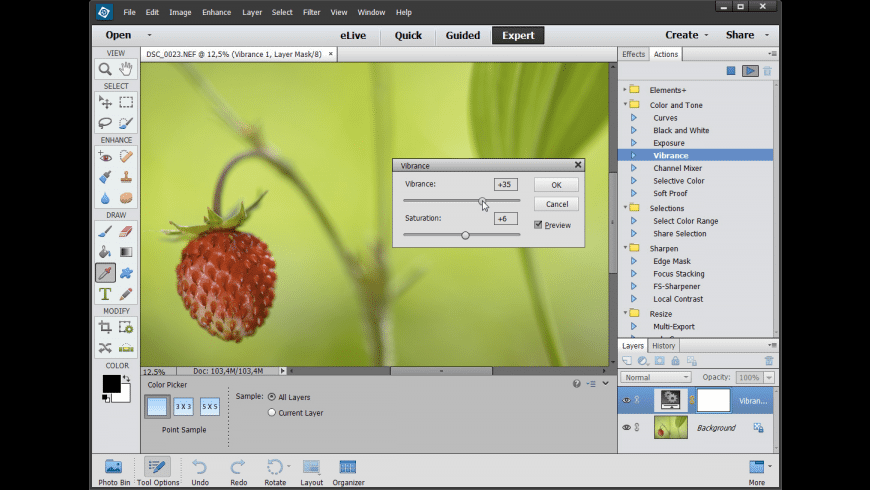Open the Normal blend mode dropdown

(655, 377)
